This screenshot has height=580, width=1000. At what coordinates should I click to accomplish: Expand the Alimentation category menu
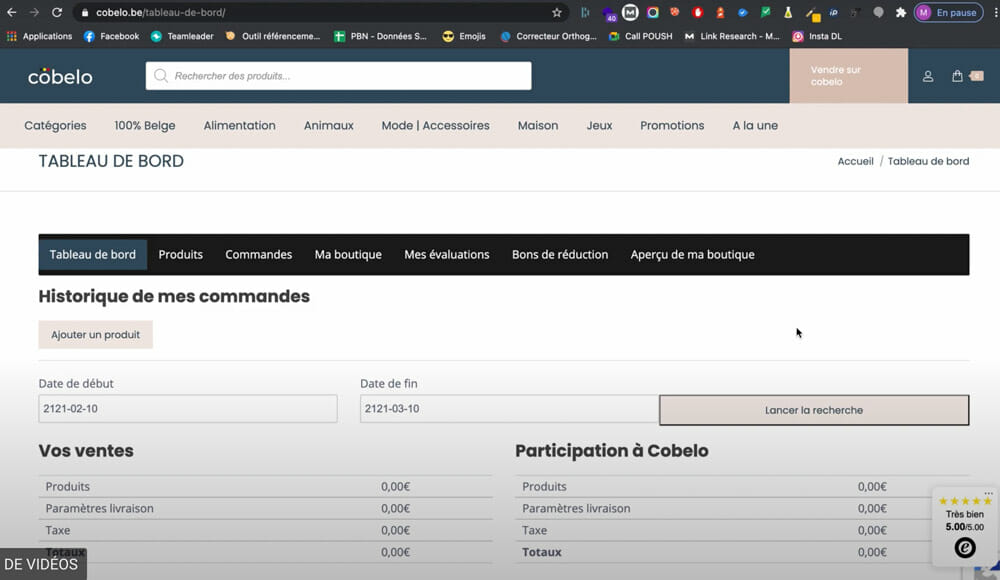coord(239,126)
